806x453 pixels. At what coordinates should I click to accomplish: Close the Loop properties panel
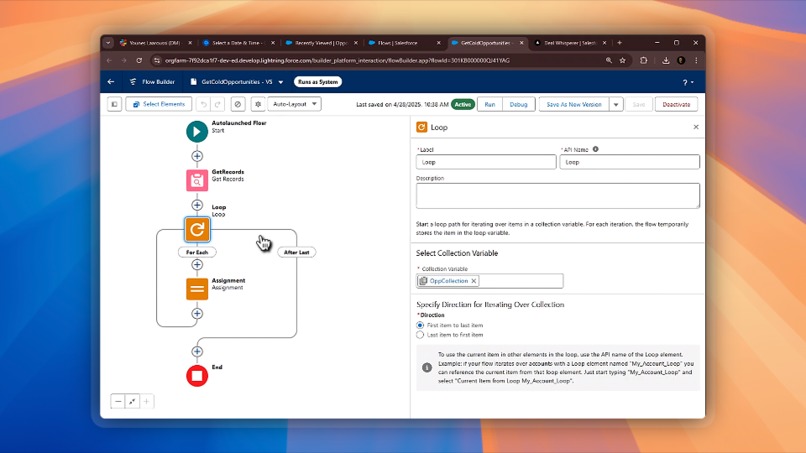pyautogui.click(x=696, y=127)
